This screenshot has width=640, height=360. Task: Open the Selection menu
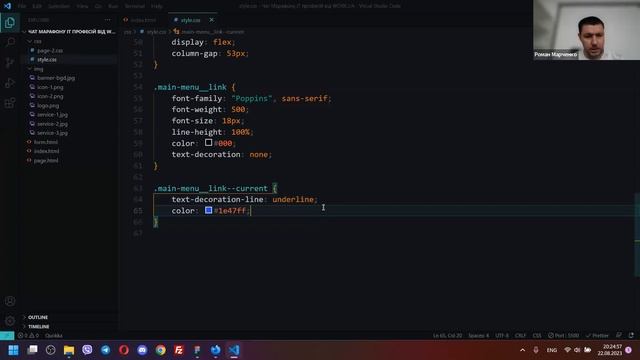(59, 6)
